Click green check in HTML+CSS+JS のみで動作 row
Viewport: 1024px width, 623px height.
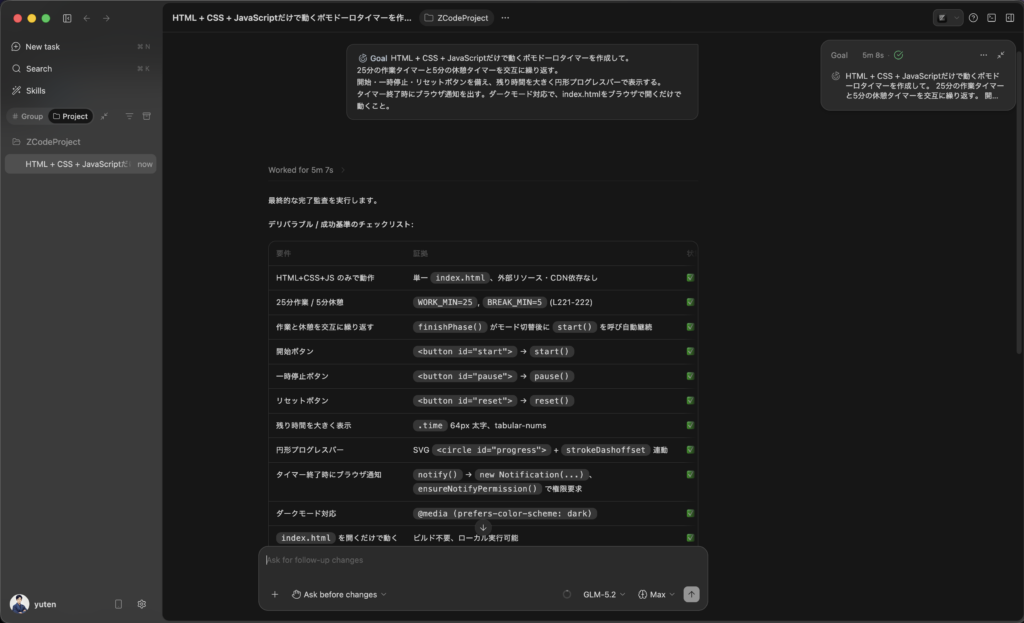[690, 278]
